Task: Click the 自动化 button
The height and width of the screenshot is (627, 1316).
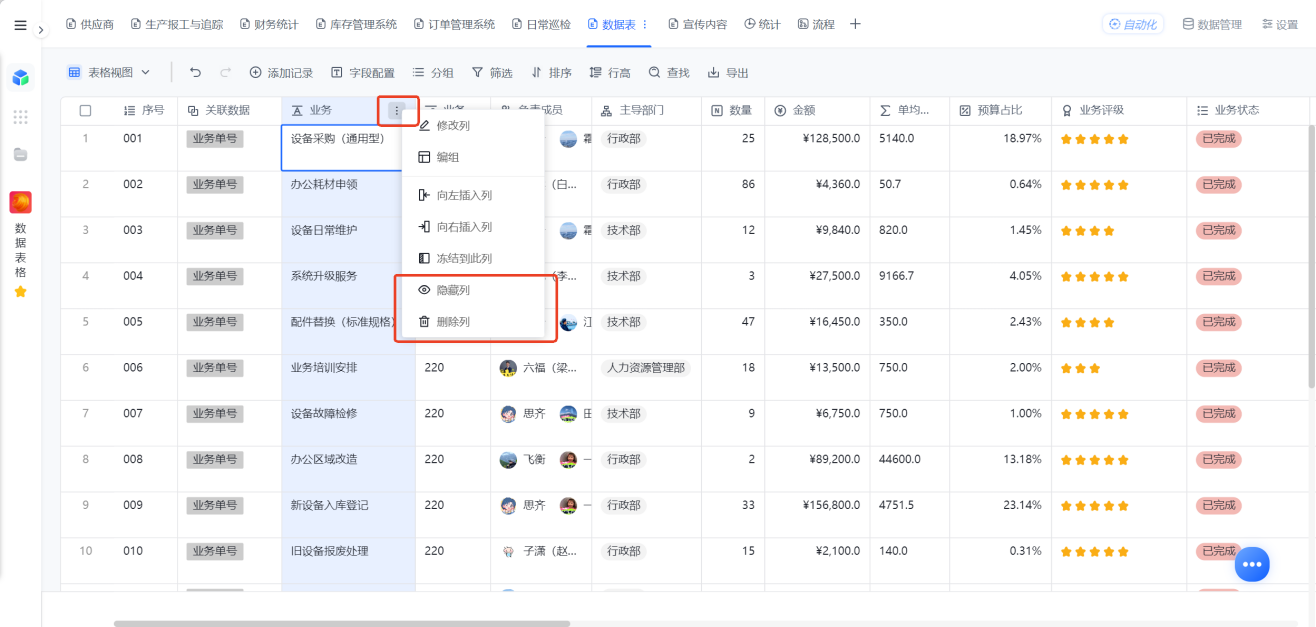Action: [x=1133, y=24]
